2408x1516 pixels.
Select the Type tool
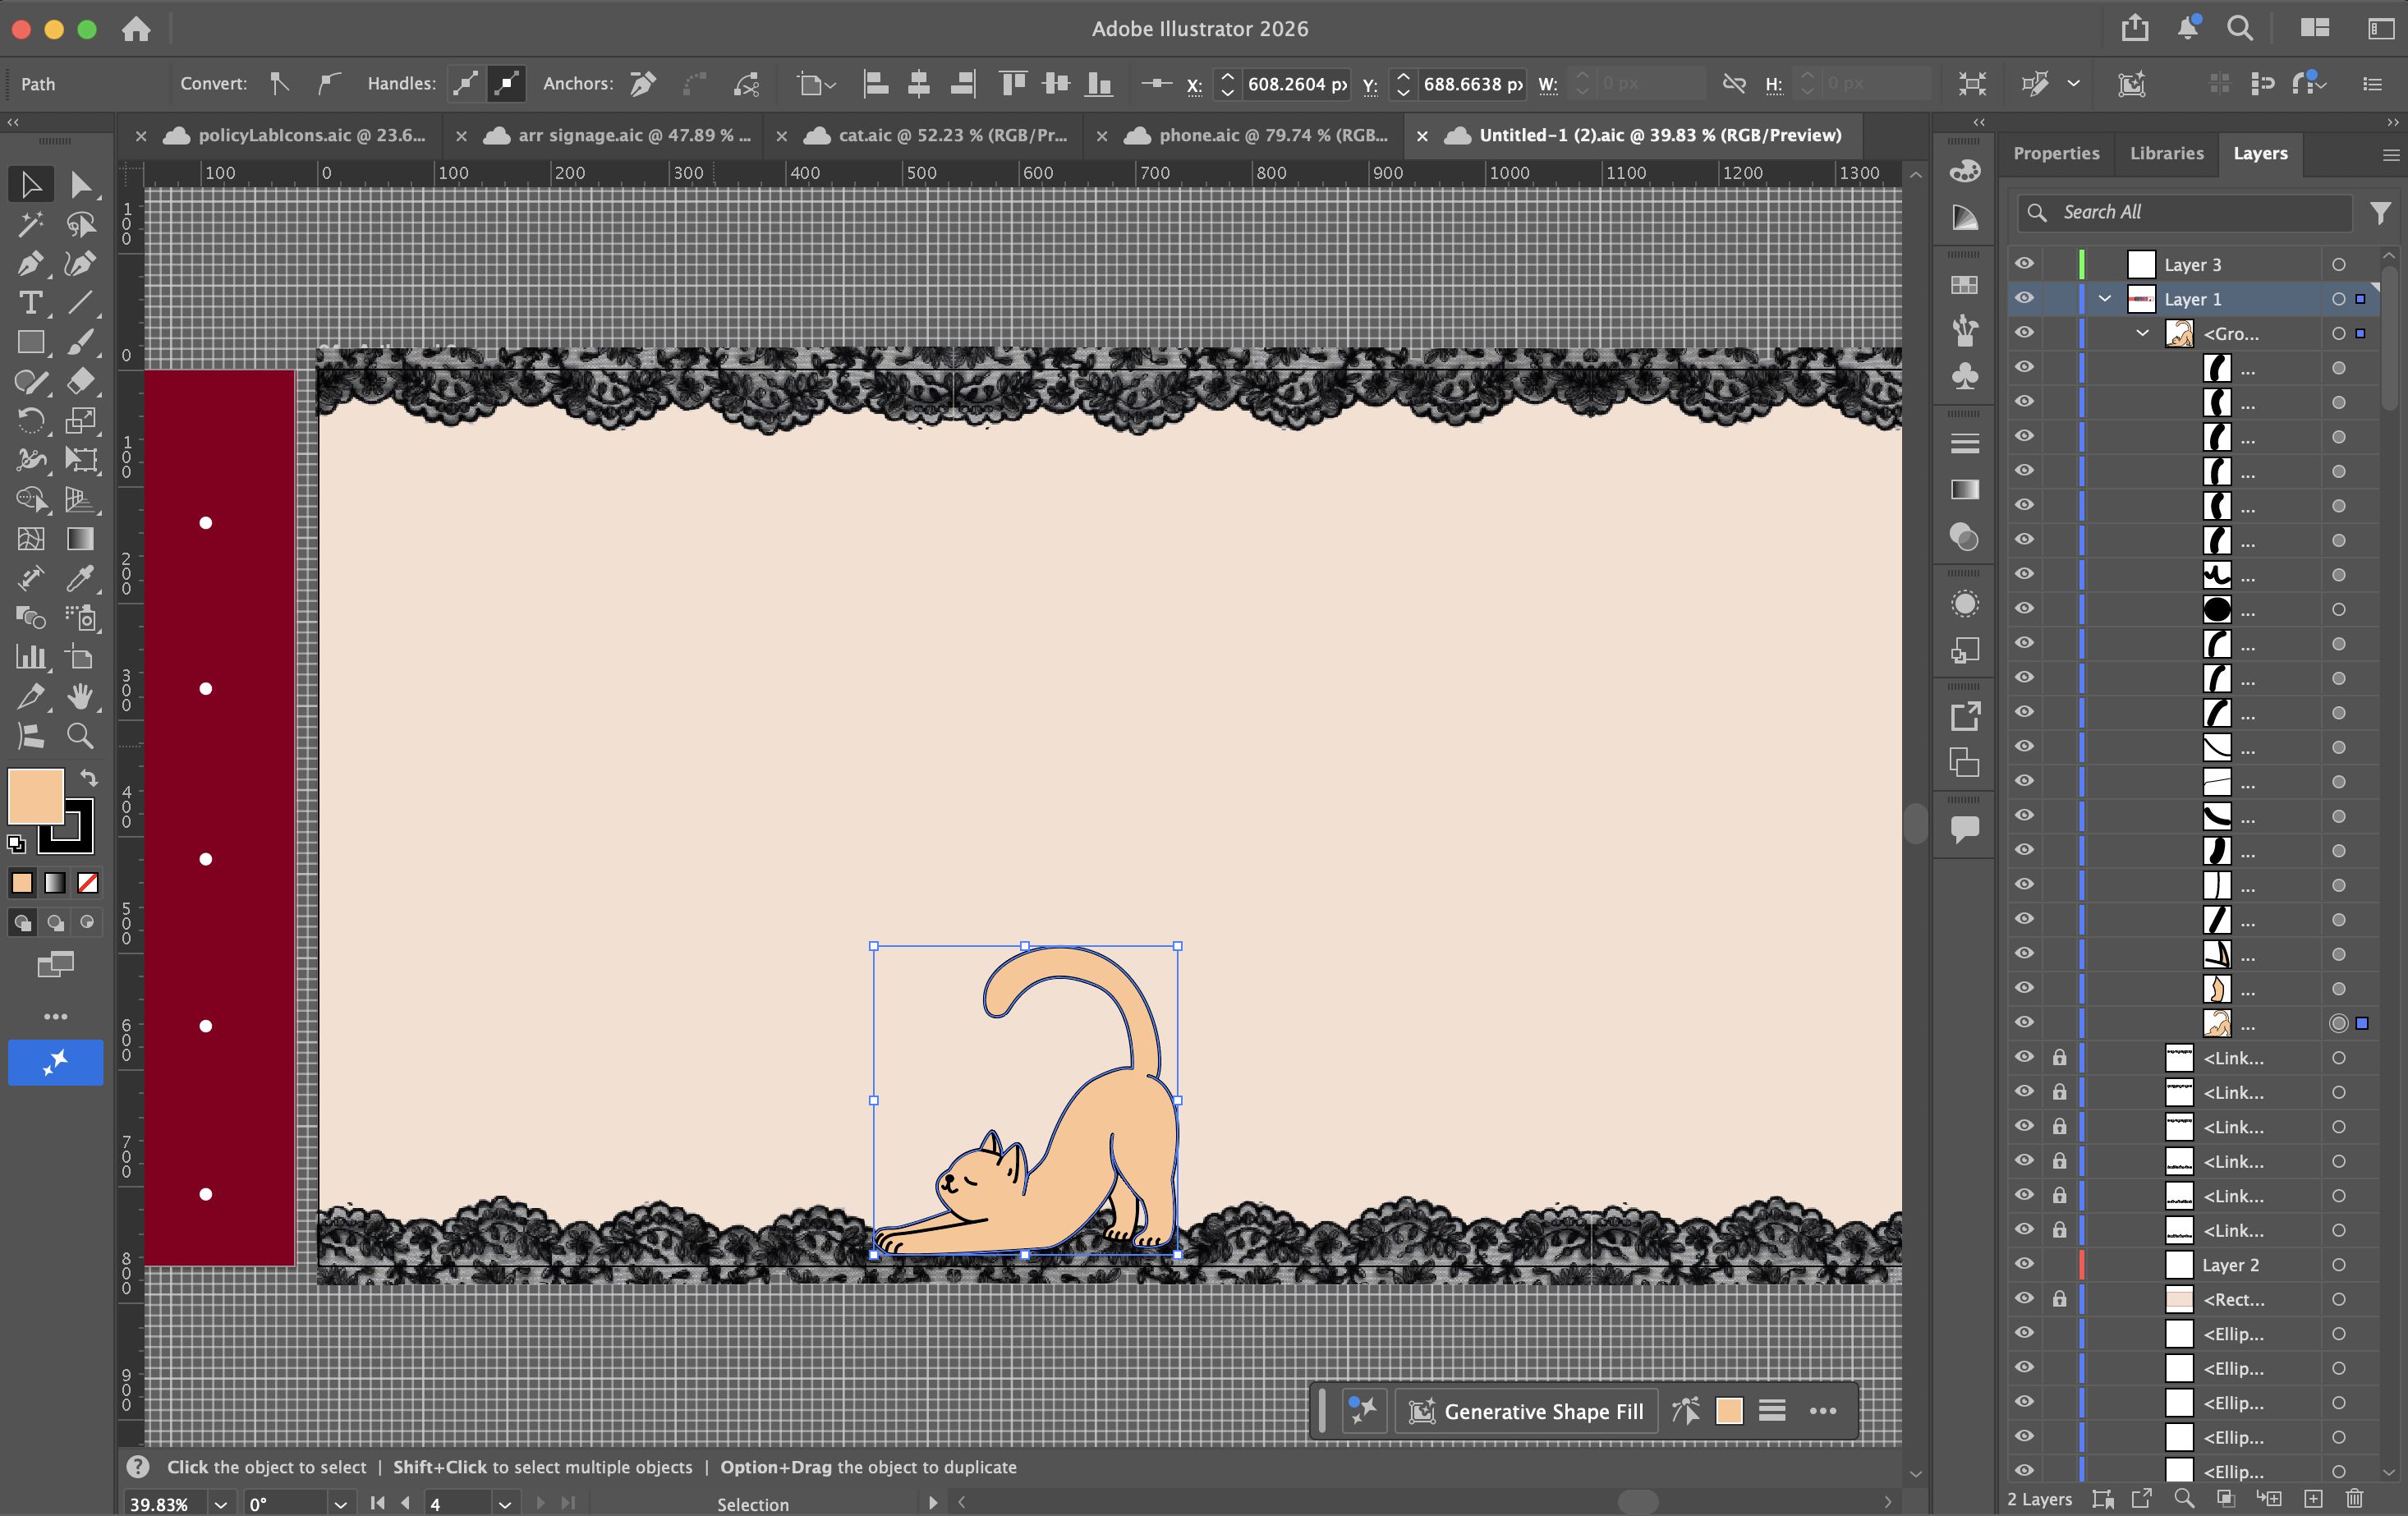click(x=30, y=303)
